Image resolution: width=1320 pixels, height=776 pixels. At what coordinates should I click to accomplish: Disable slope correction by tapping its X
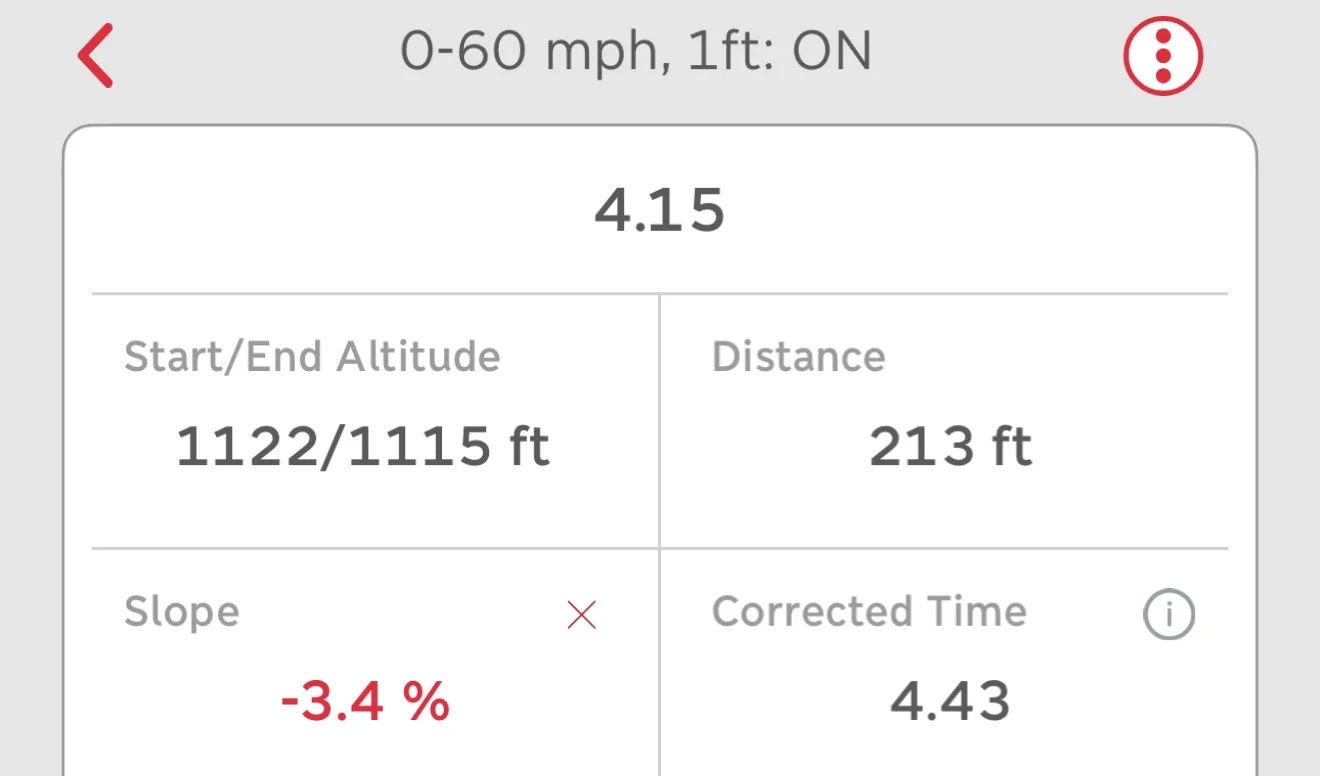click(x=581, y=614)
